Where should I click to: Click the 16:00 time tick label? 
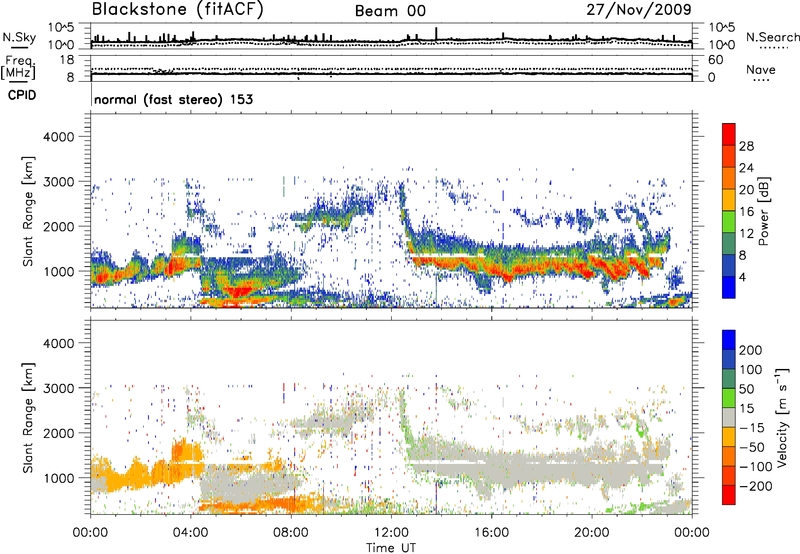click(491, 533)
